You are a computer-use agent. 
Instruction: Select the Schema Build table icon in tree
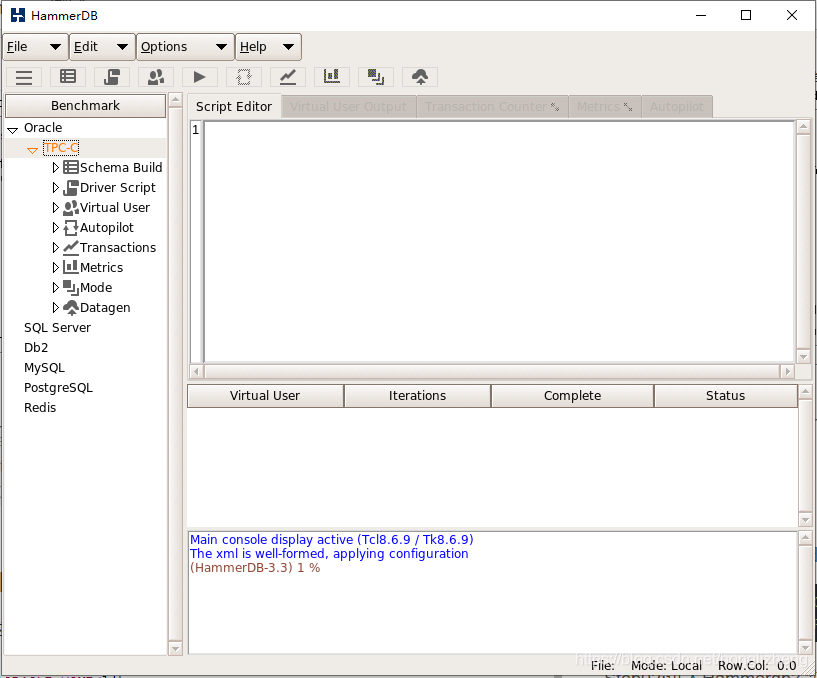[x=70, y=167]
